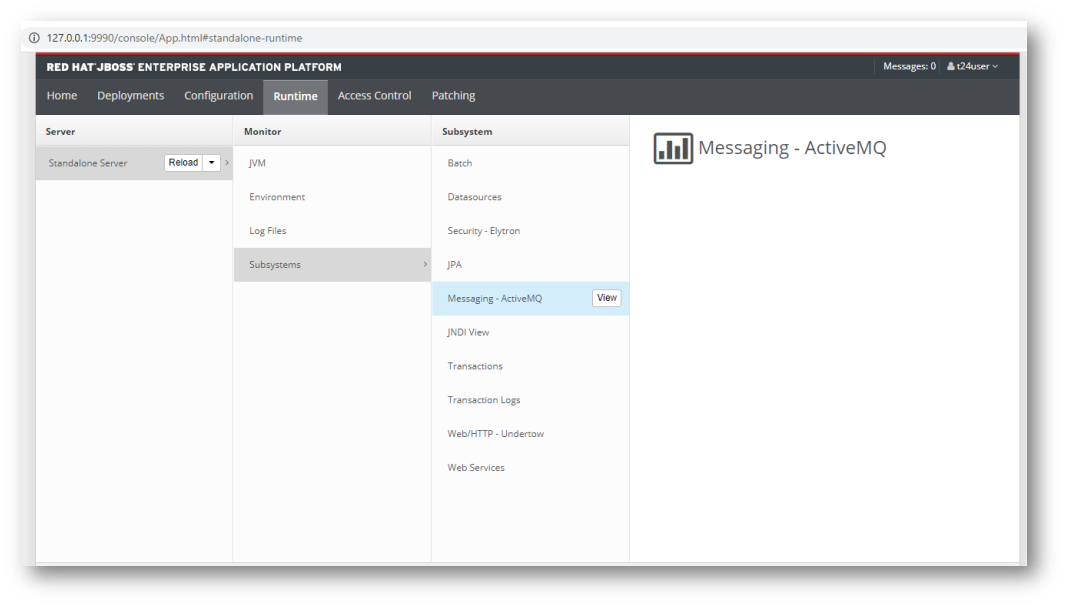Click the Messaging - ActiveMQ chart icon

click(x=672, y=149)
